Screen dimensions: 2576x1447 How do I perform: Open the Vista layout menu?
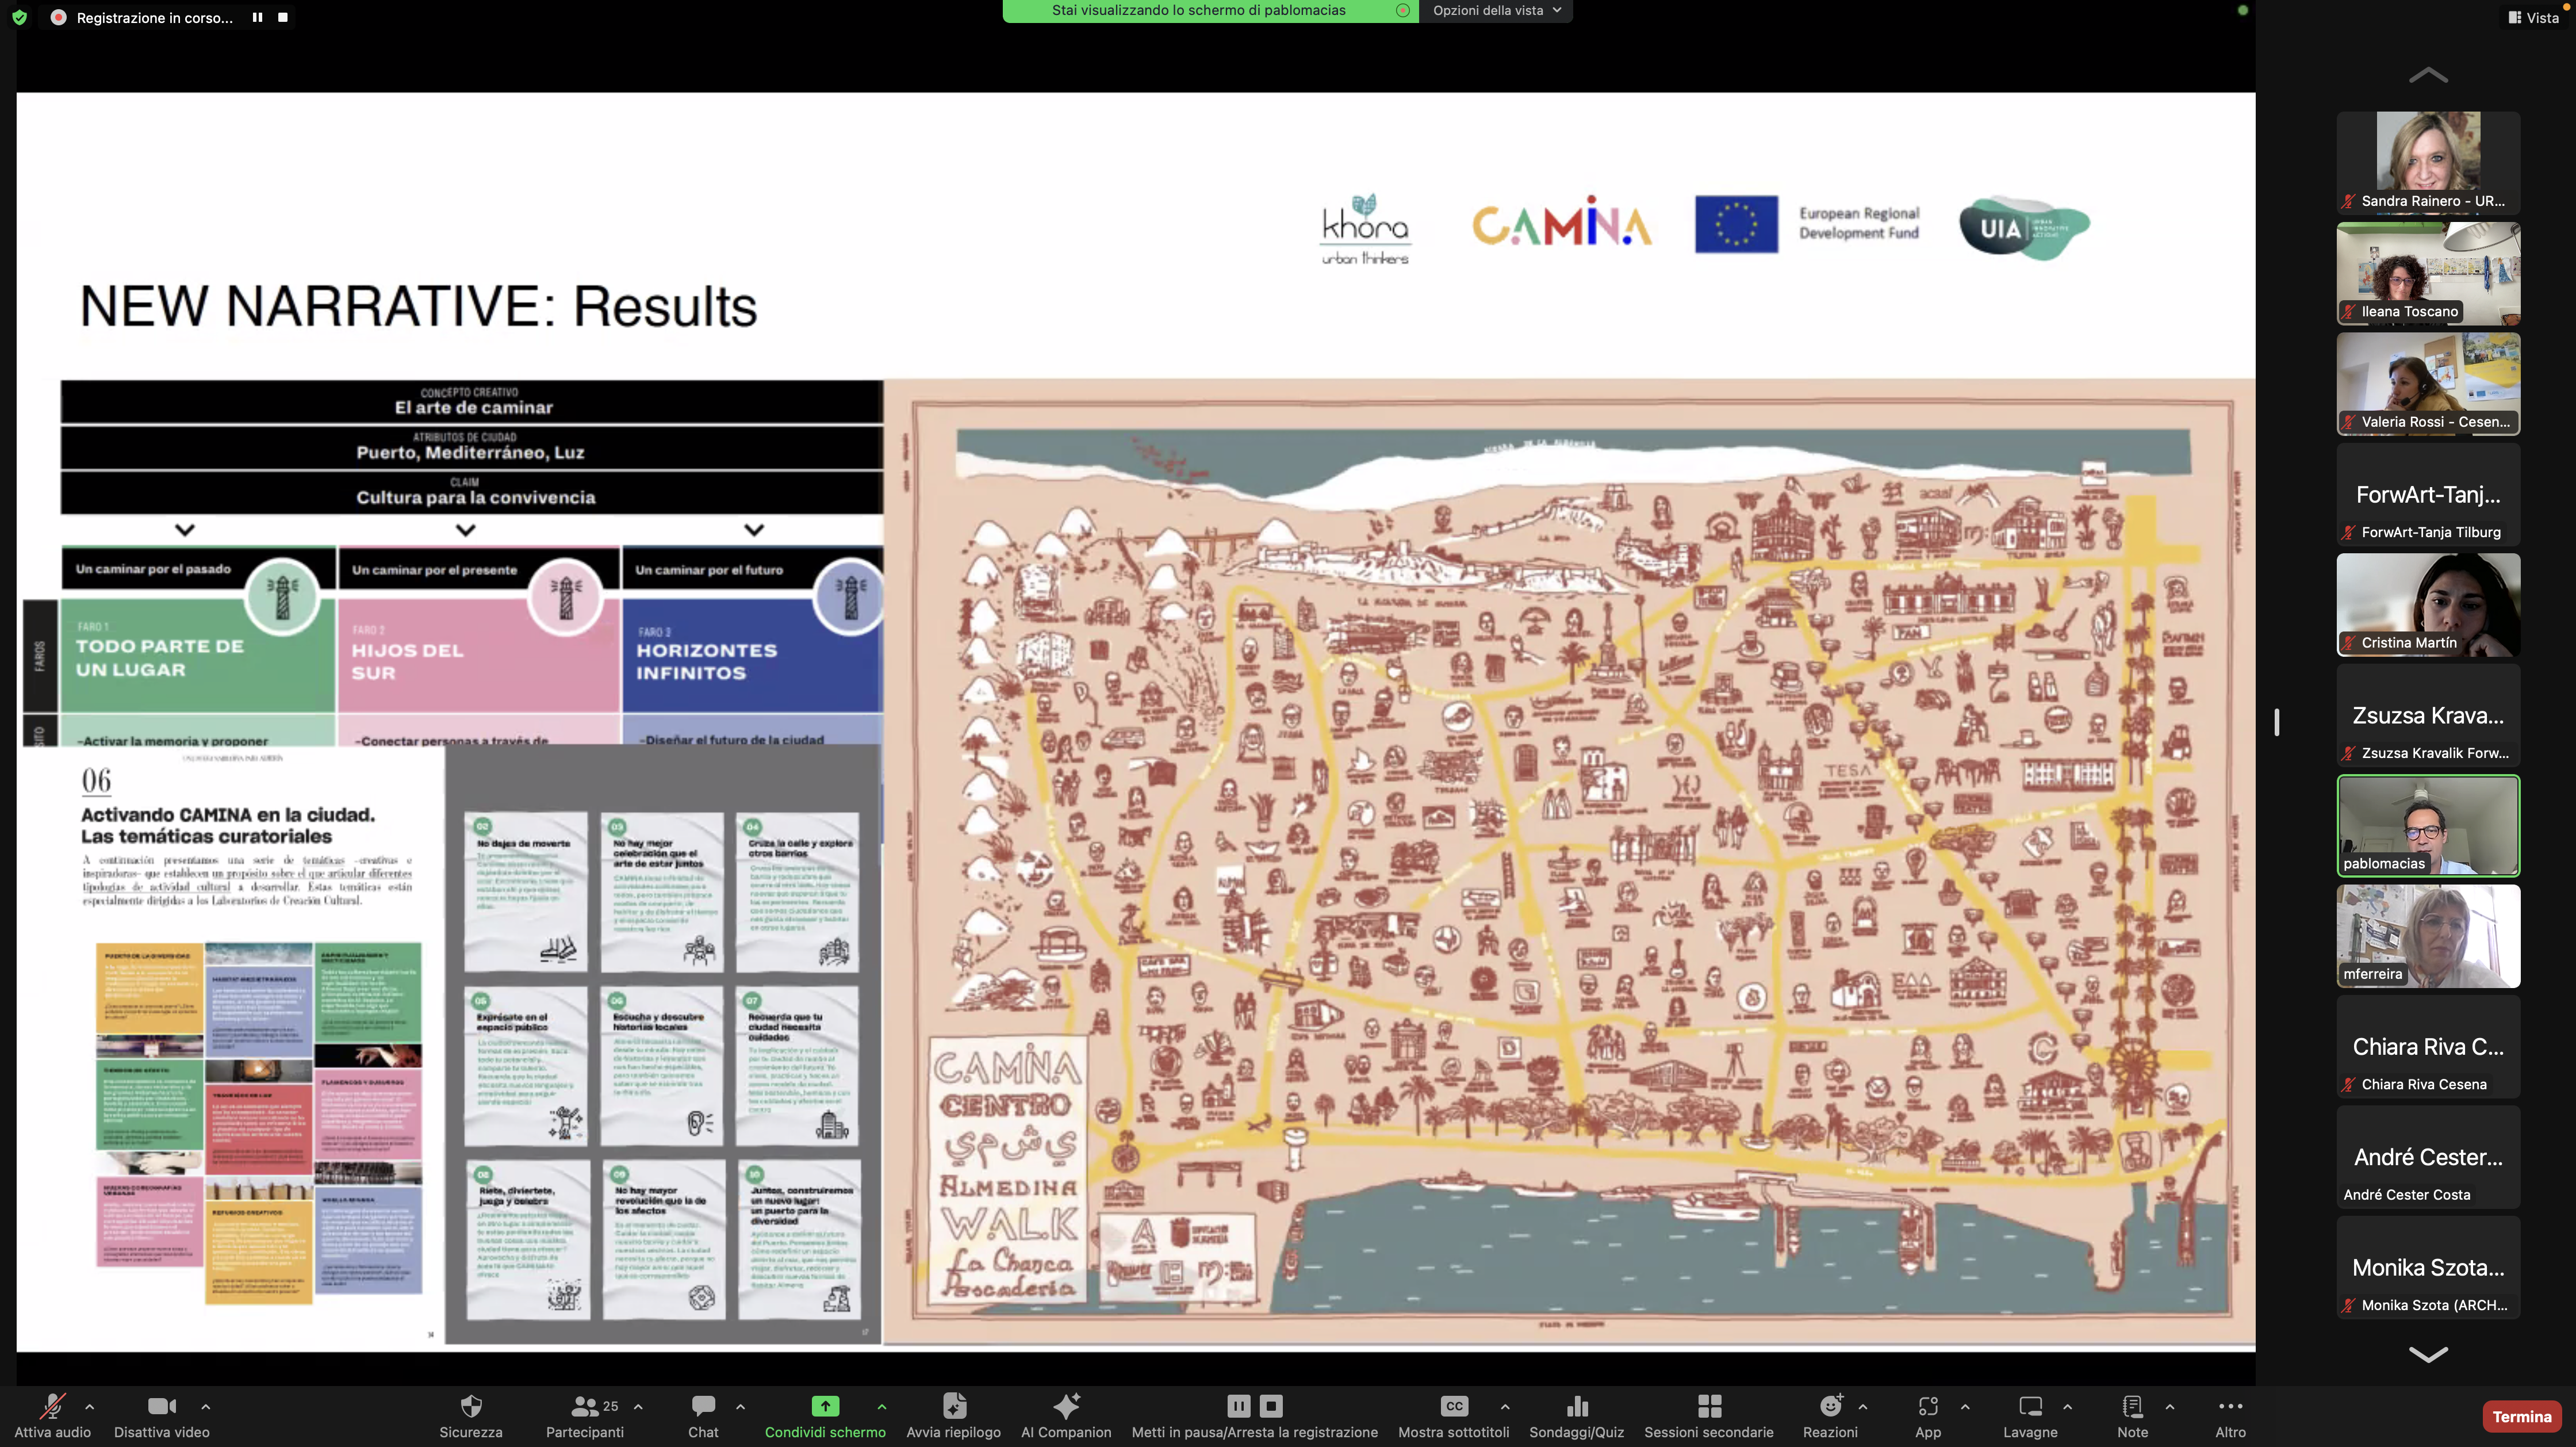tap(2533, 18)
